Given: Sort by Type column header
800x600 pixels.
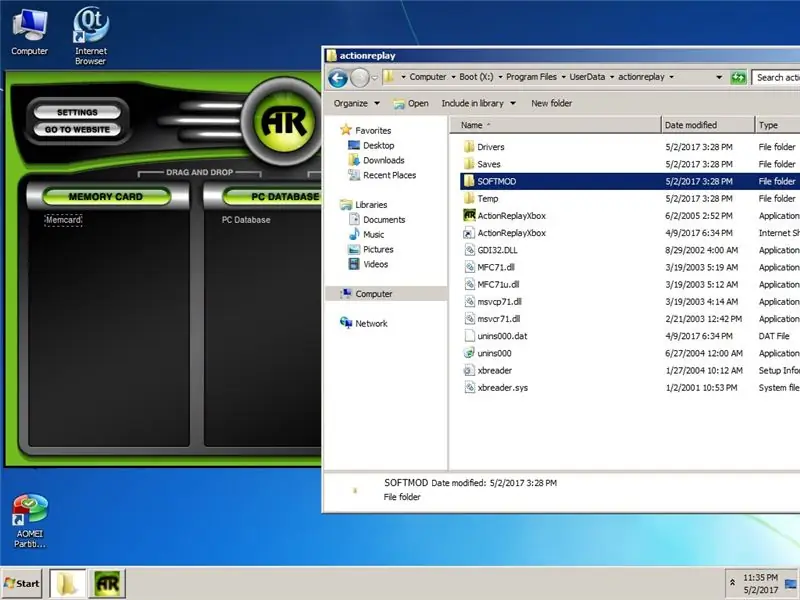Looking at the screenshot, I should click(x=777, y=125).
